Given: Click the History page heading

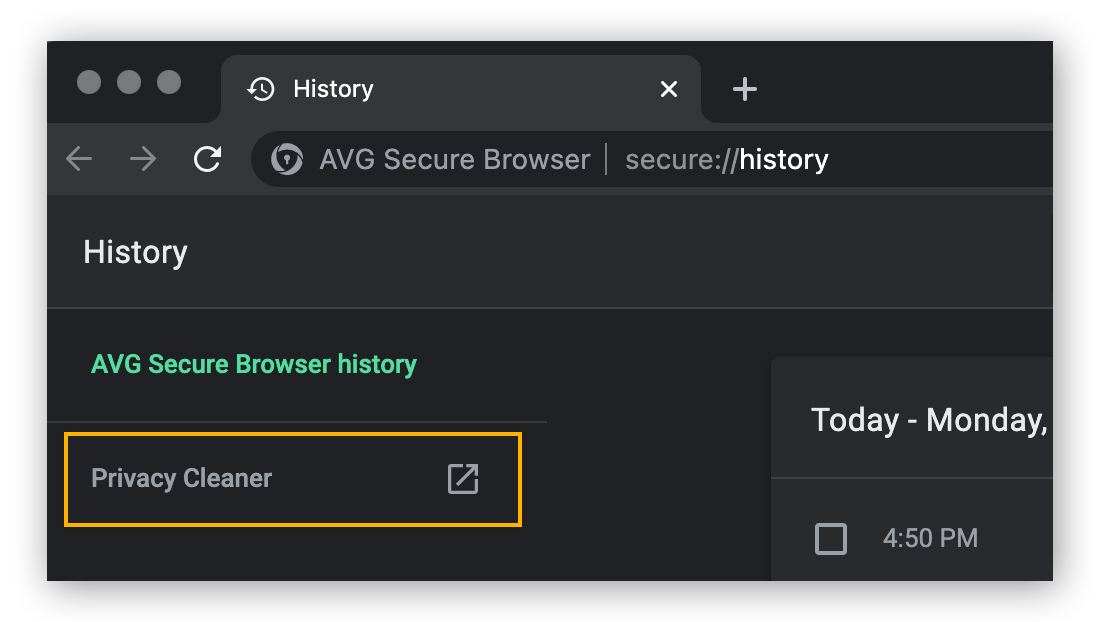Looking at the screenshot, I should coord(135,252).
